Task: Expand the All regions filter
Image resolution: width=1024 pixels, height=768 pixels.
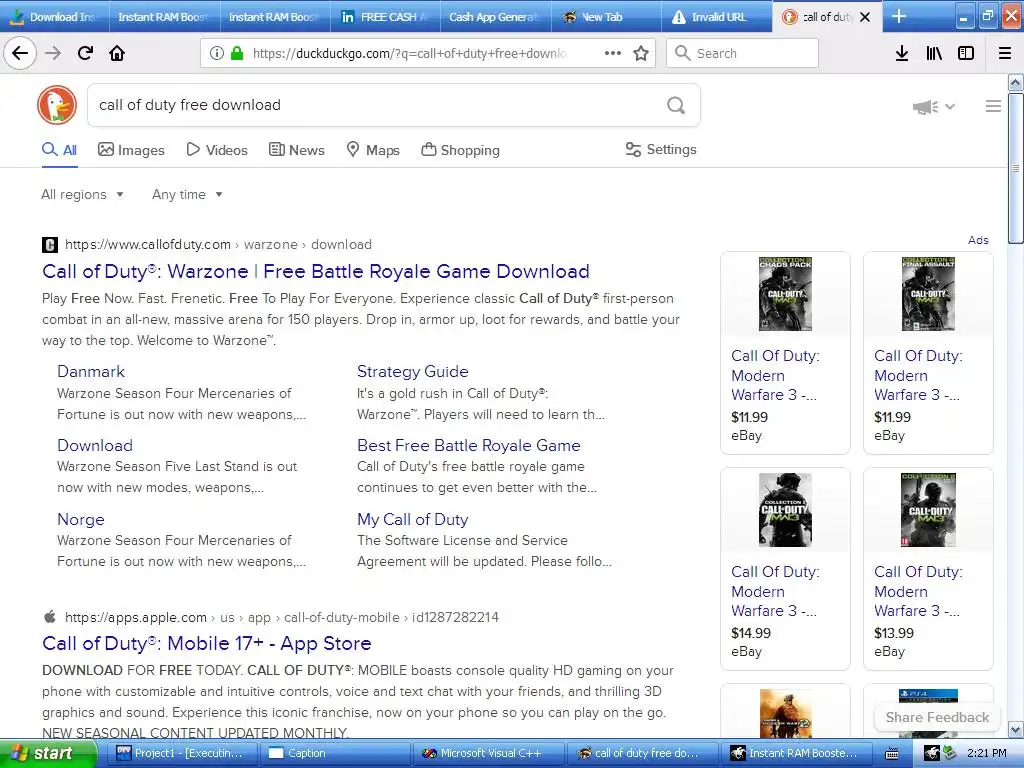Action: point(82,195)
